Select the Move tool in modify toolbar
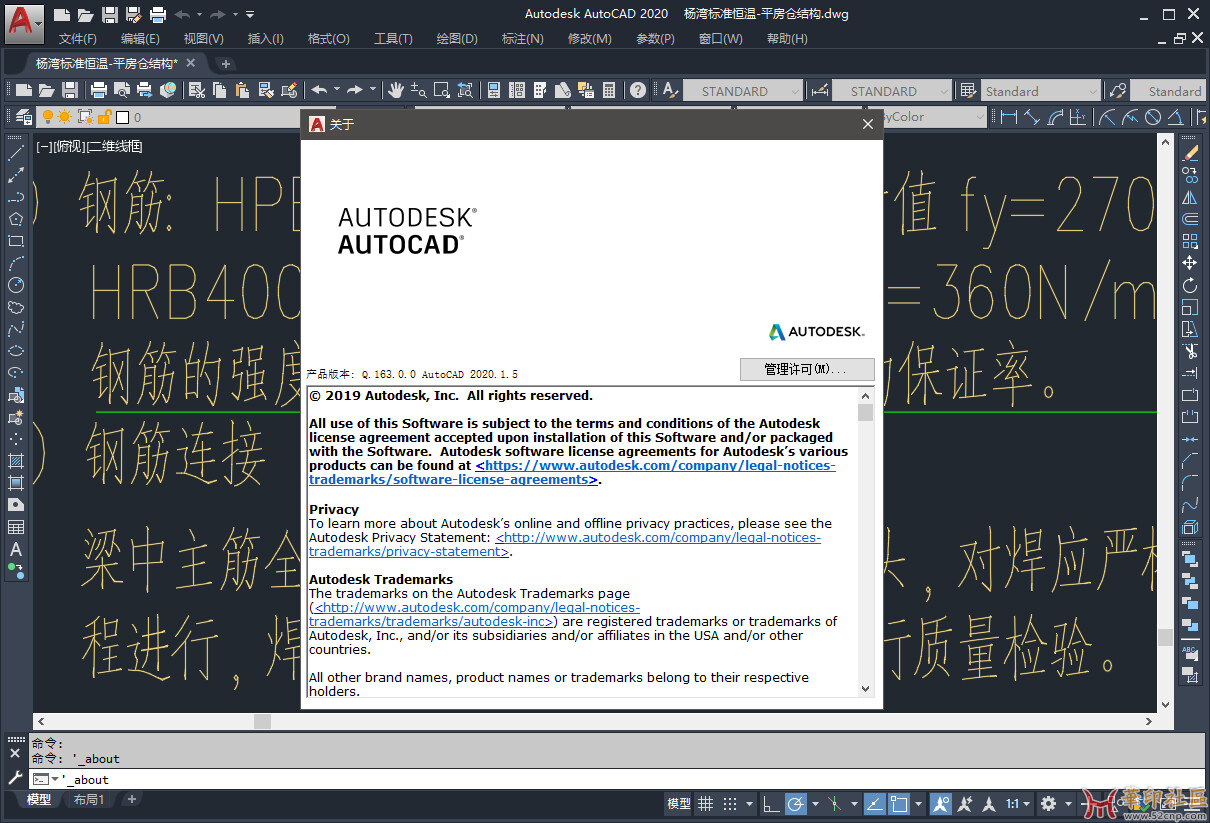 1190,263
